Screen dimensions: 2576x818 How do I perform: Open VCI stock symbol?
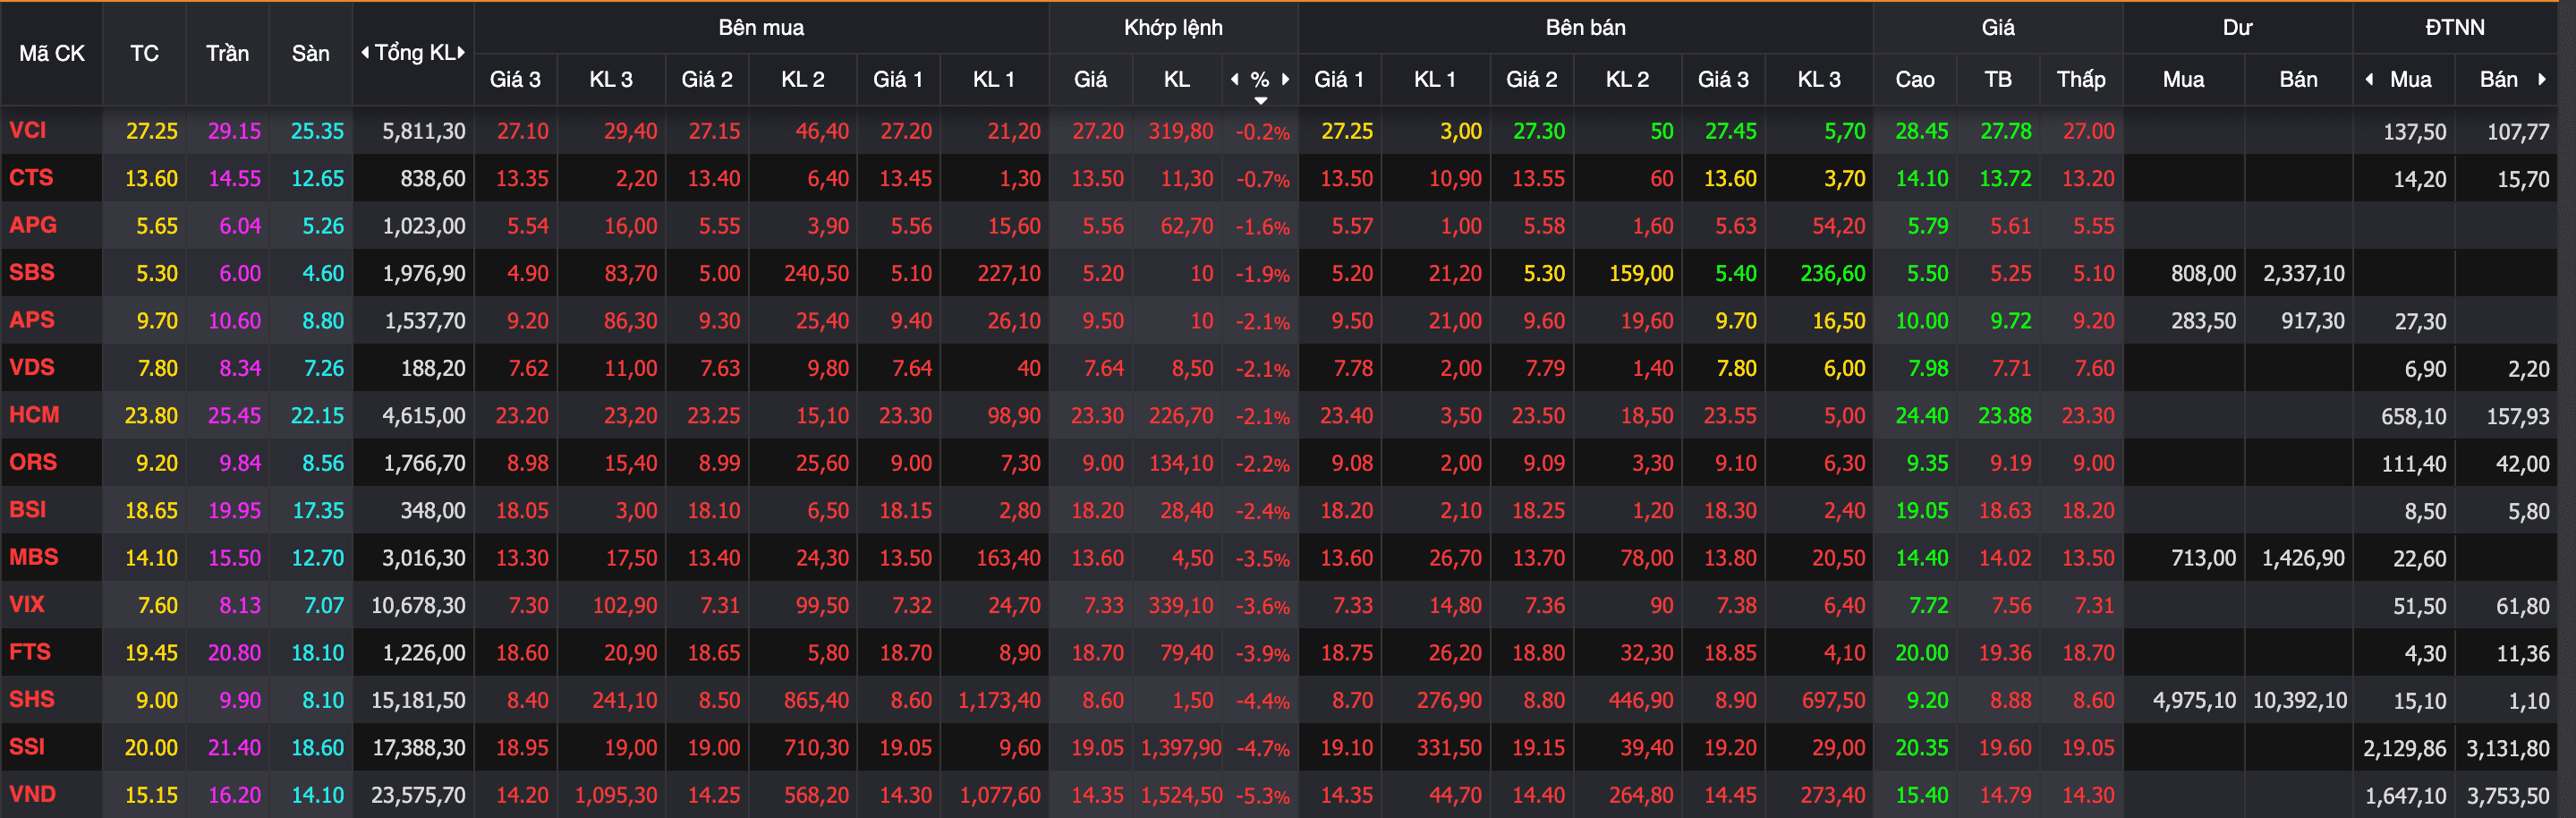click(x=28, y=131)
